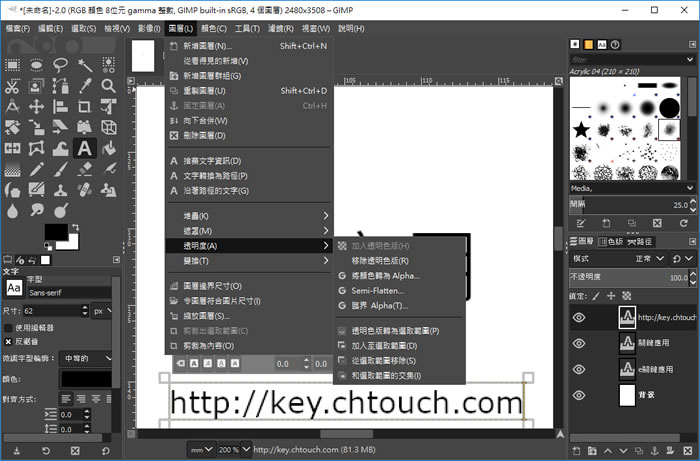Image resolution: width=700 pixels, height=461 pixels.
Task: Click the Measure tool
Action: pyautogui.click(x=12, y=107)
